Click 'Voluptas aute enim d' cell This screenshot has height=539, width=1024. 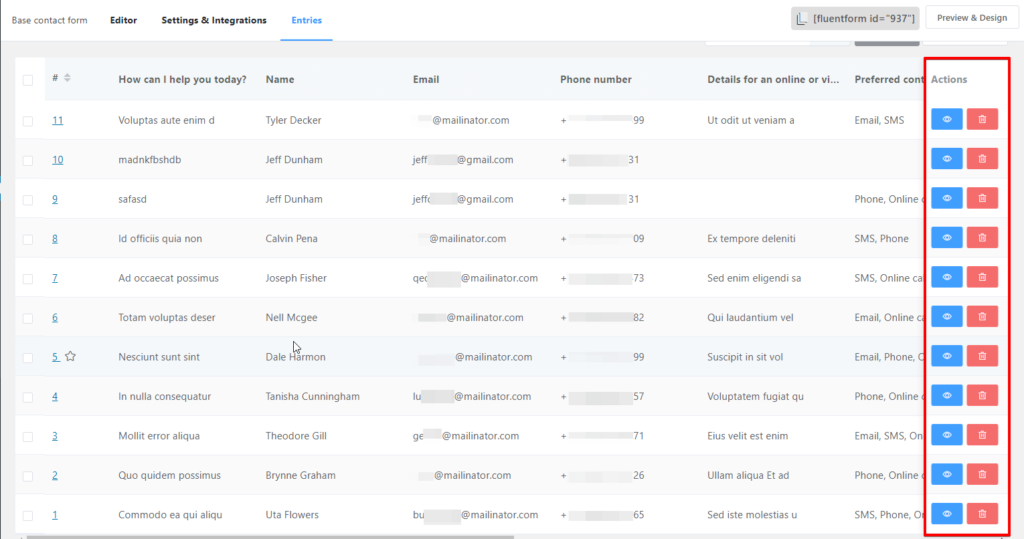(166, 120)
